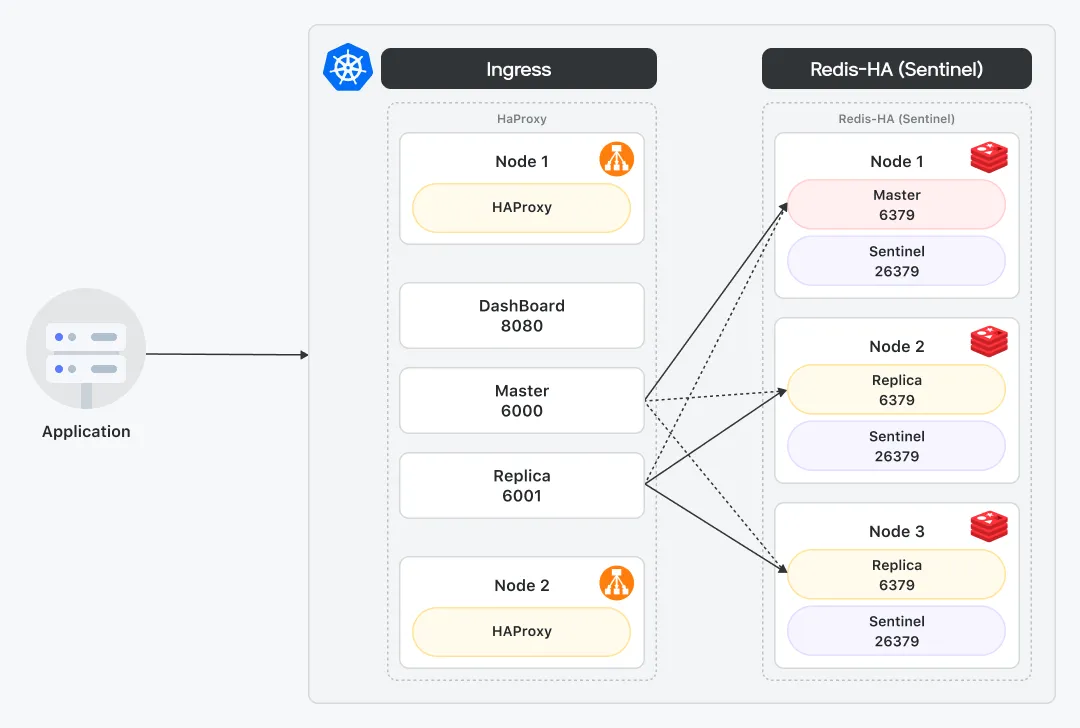
Task: Select the Redis-HA (Sentinel) header bar
Action: (896, 68)
